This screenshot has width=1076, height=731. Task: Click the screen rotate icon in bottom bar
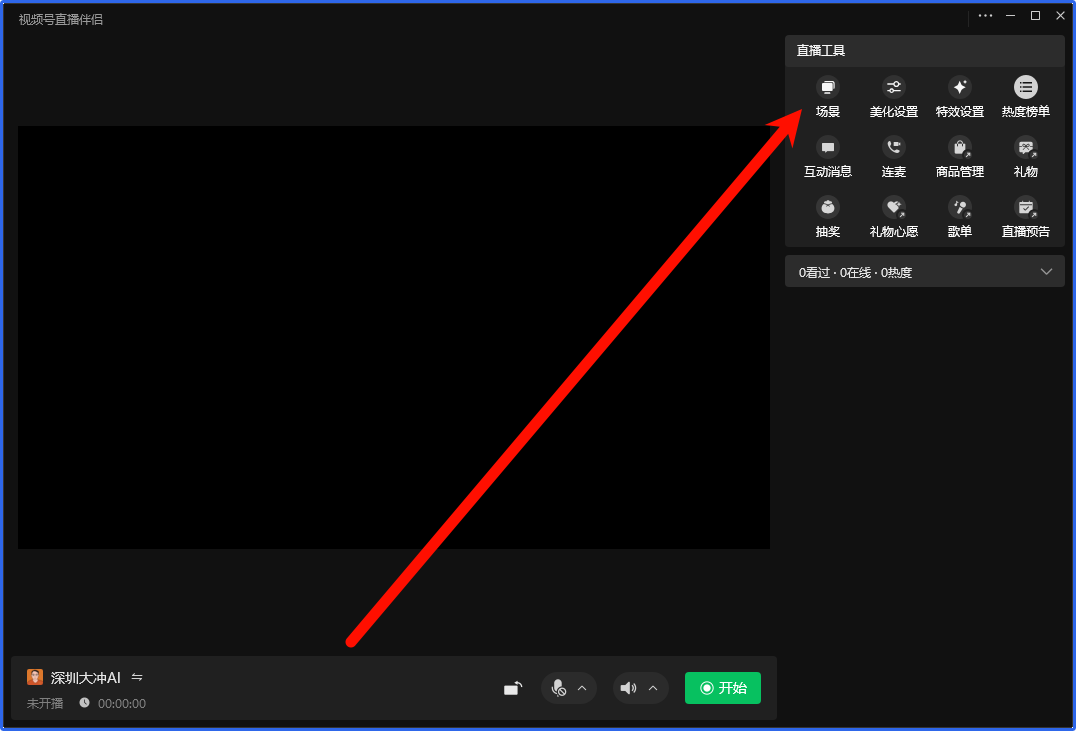(512, 688)
